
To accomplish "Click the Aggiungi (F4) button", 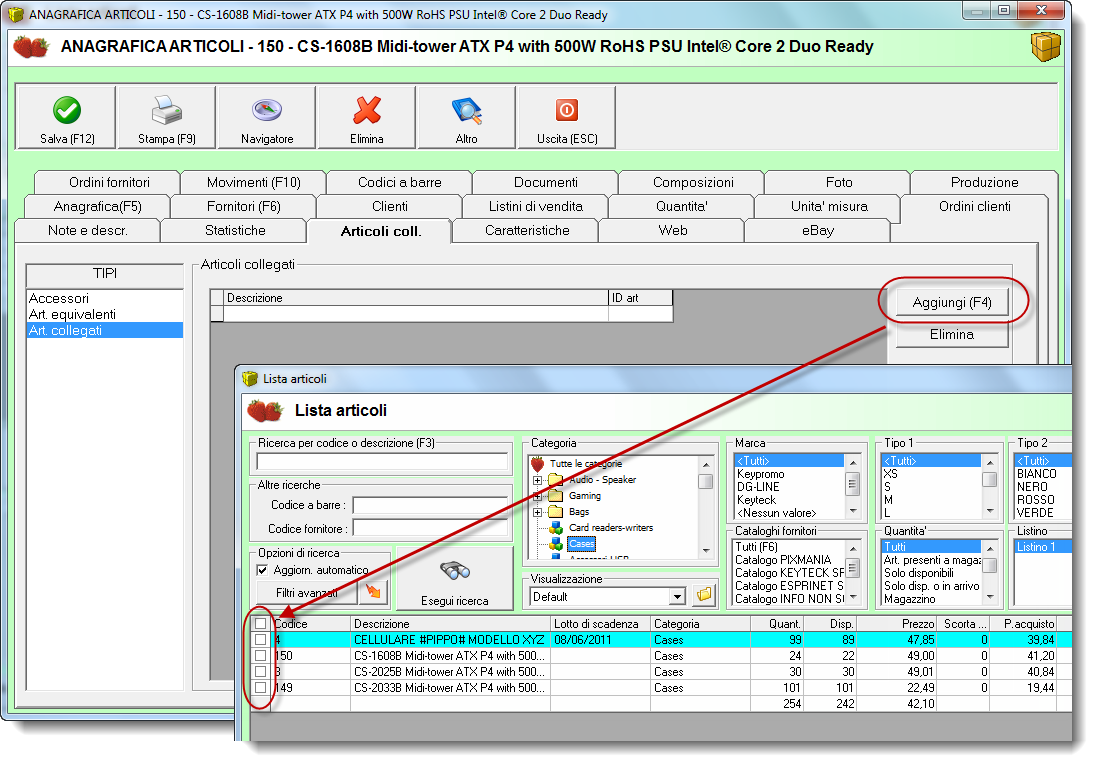I will [951, 302].
